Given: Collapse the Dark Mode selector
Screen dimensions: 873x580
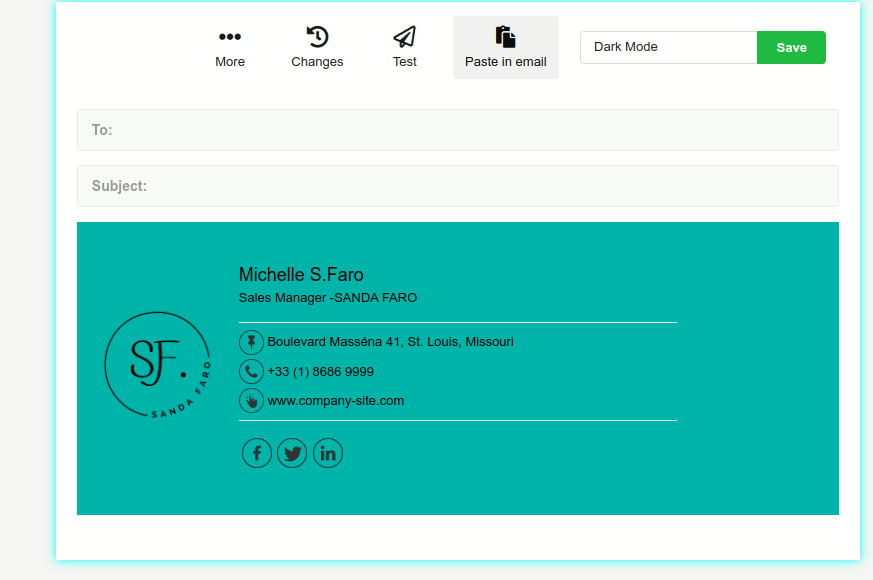Looking at the screenshot, I should [668, 46].
